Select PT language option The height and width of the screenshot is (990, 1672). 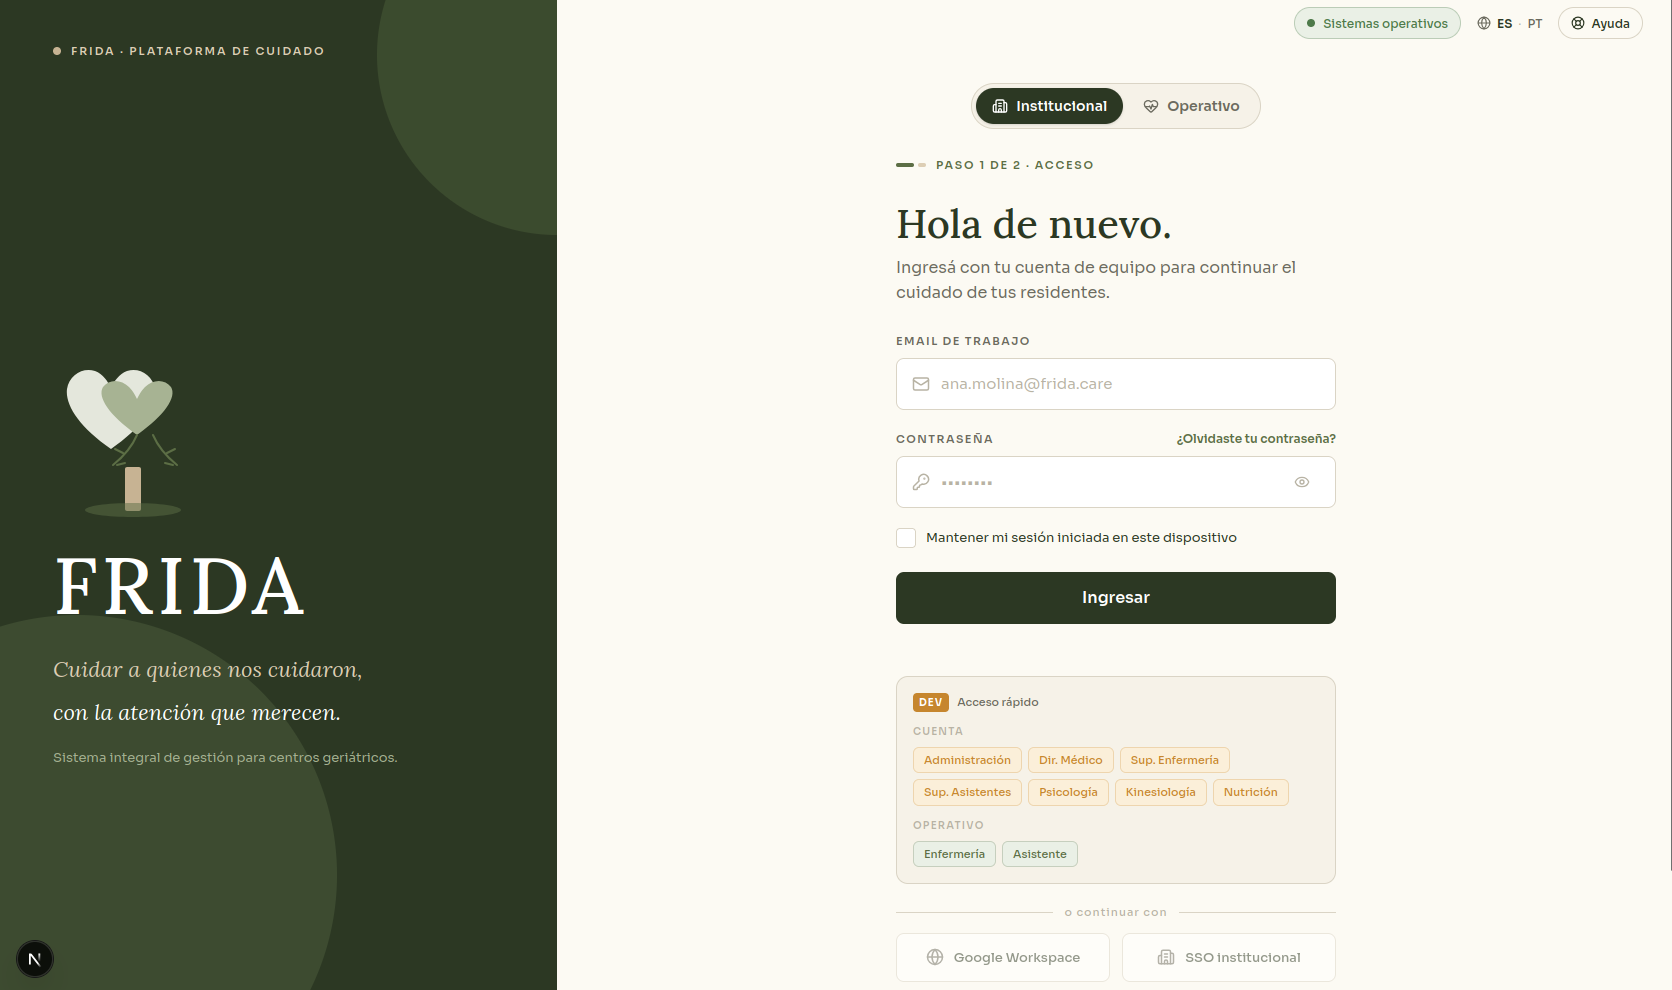(x=1535, y=24)
